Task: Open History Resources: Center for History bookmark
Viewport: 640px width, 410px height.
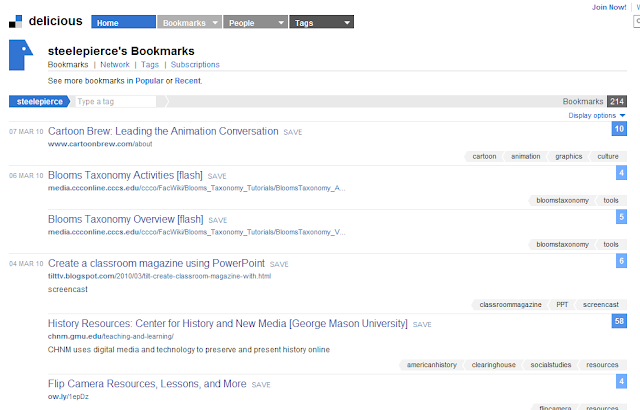Action: coord(228,324)
